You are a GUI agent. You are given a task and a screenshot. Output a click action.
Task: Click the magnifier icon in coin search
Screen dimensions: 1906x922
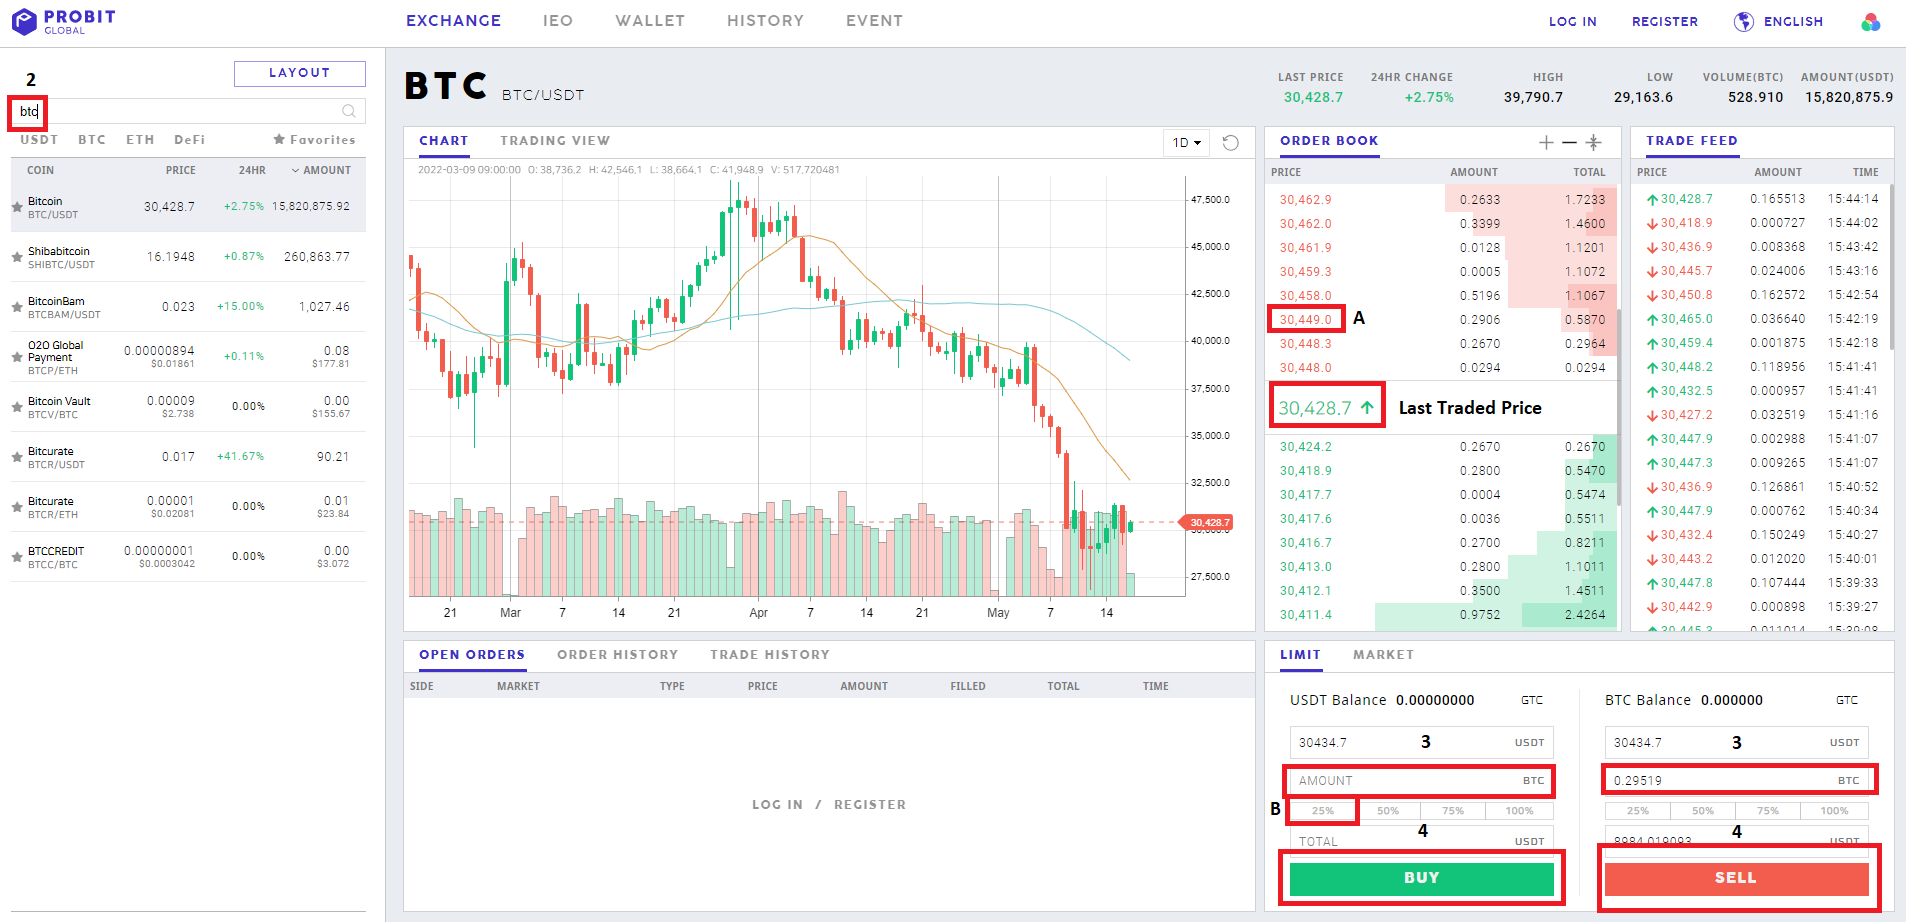[349, 111]
